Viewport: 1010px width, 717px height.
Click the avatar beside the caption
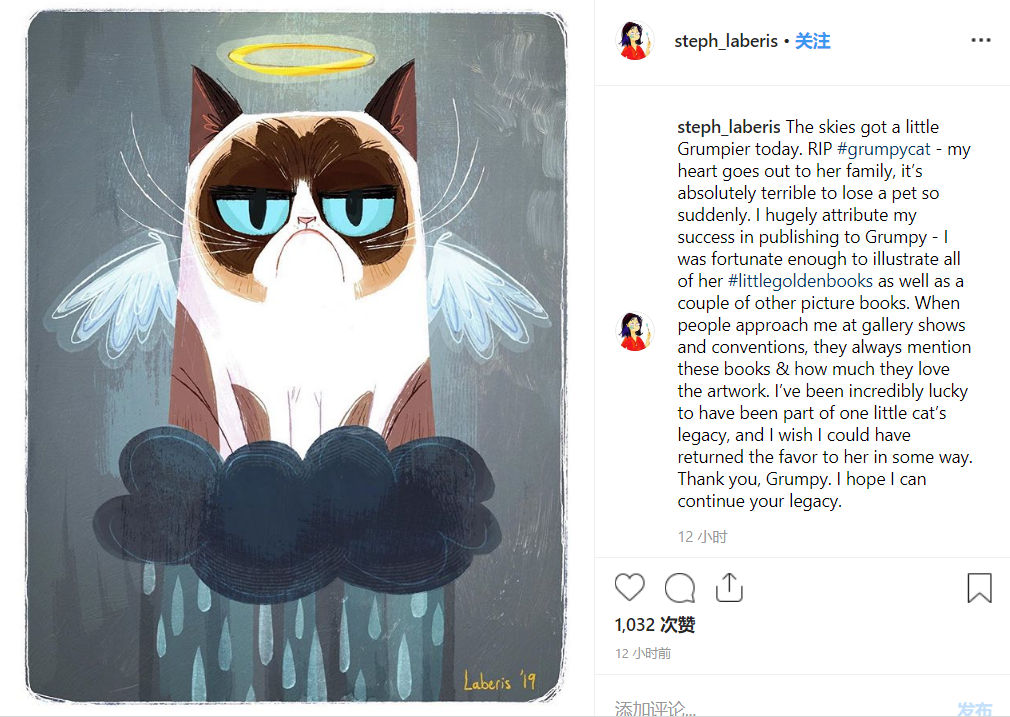[x=634, y=331]
